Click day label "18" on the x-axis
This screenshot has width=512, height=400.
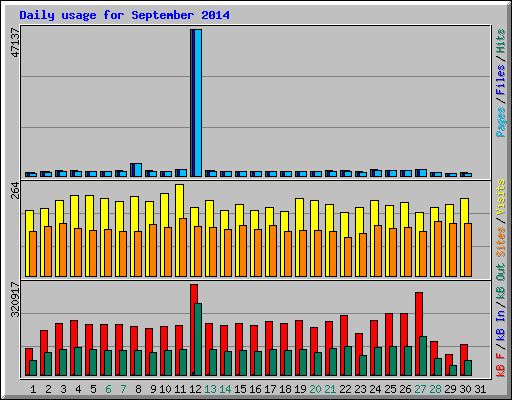point(285,389)
